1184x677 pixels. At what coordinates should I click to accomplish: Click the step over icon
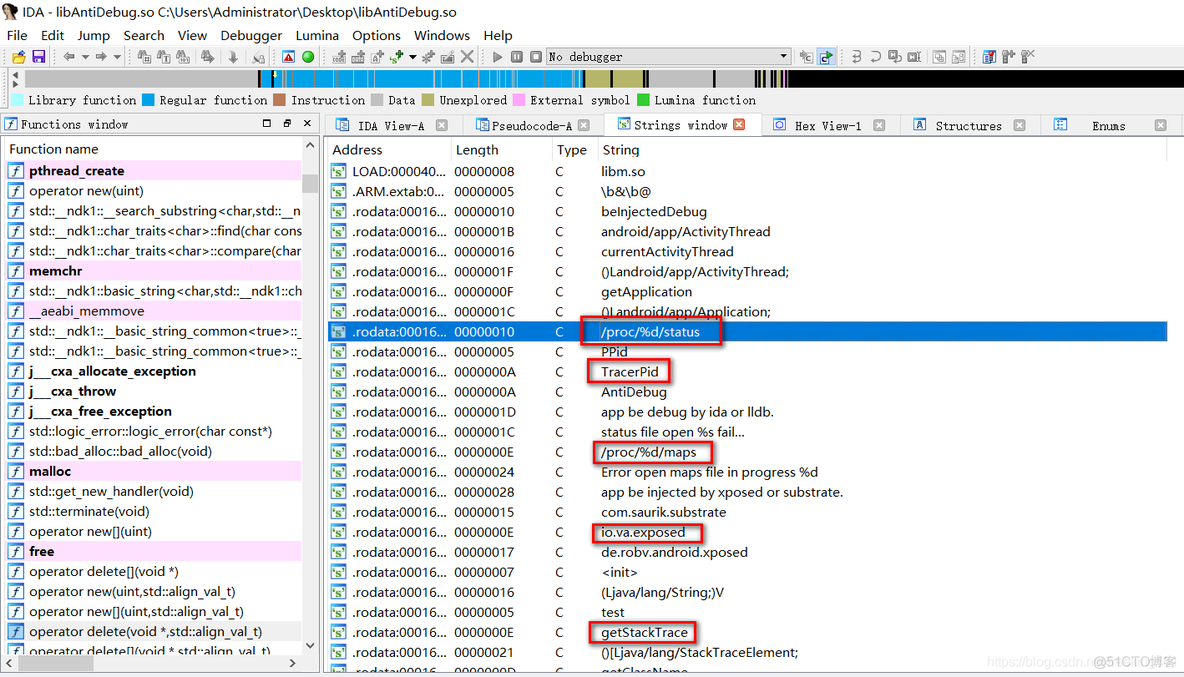click(x=875, y=57)
